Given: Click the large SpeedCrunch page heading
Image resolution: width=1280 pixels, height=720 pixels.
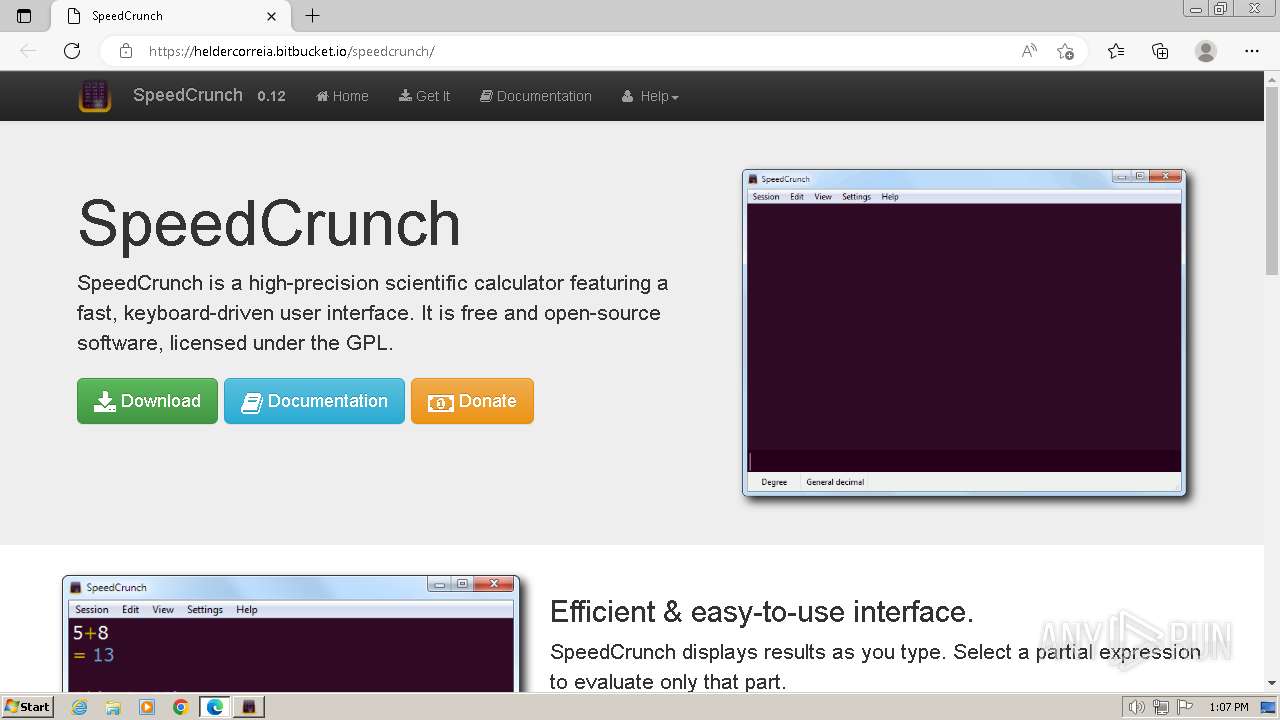Looking at the screenshot, I should coord(269,223).
